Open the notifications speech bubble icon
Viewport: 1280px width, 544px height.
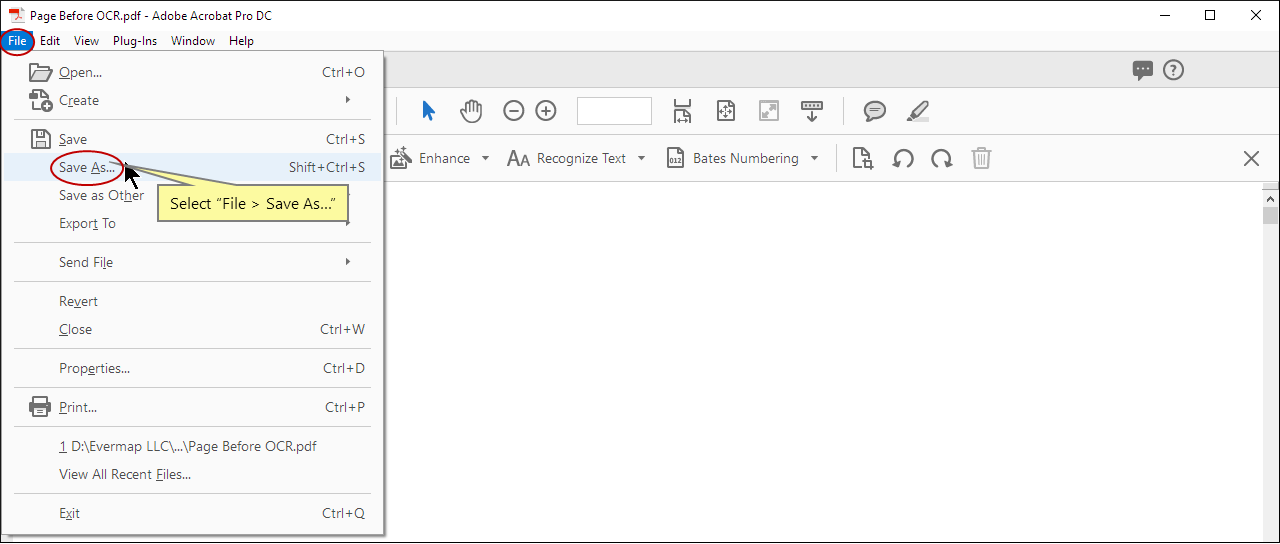1142,70
